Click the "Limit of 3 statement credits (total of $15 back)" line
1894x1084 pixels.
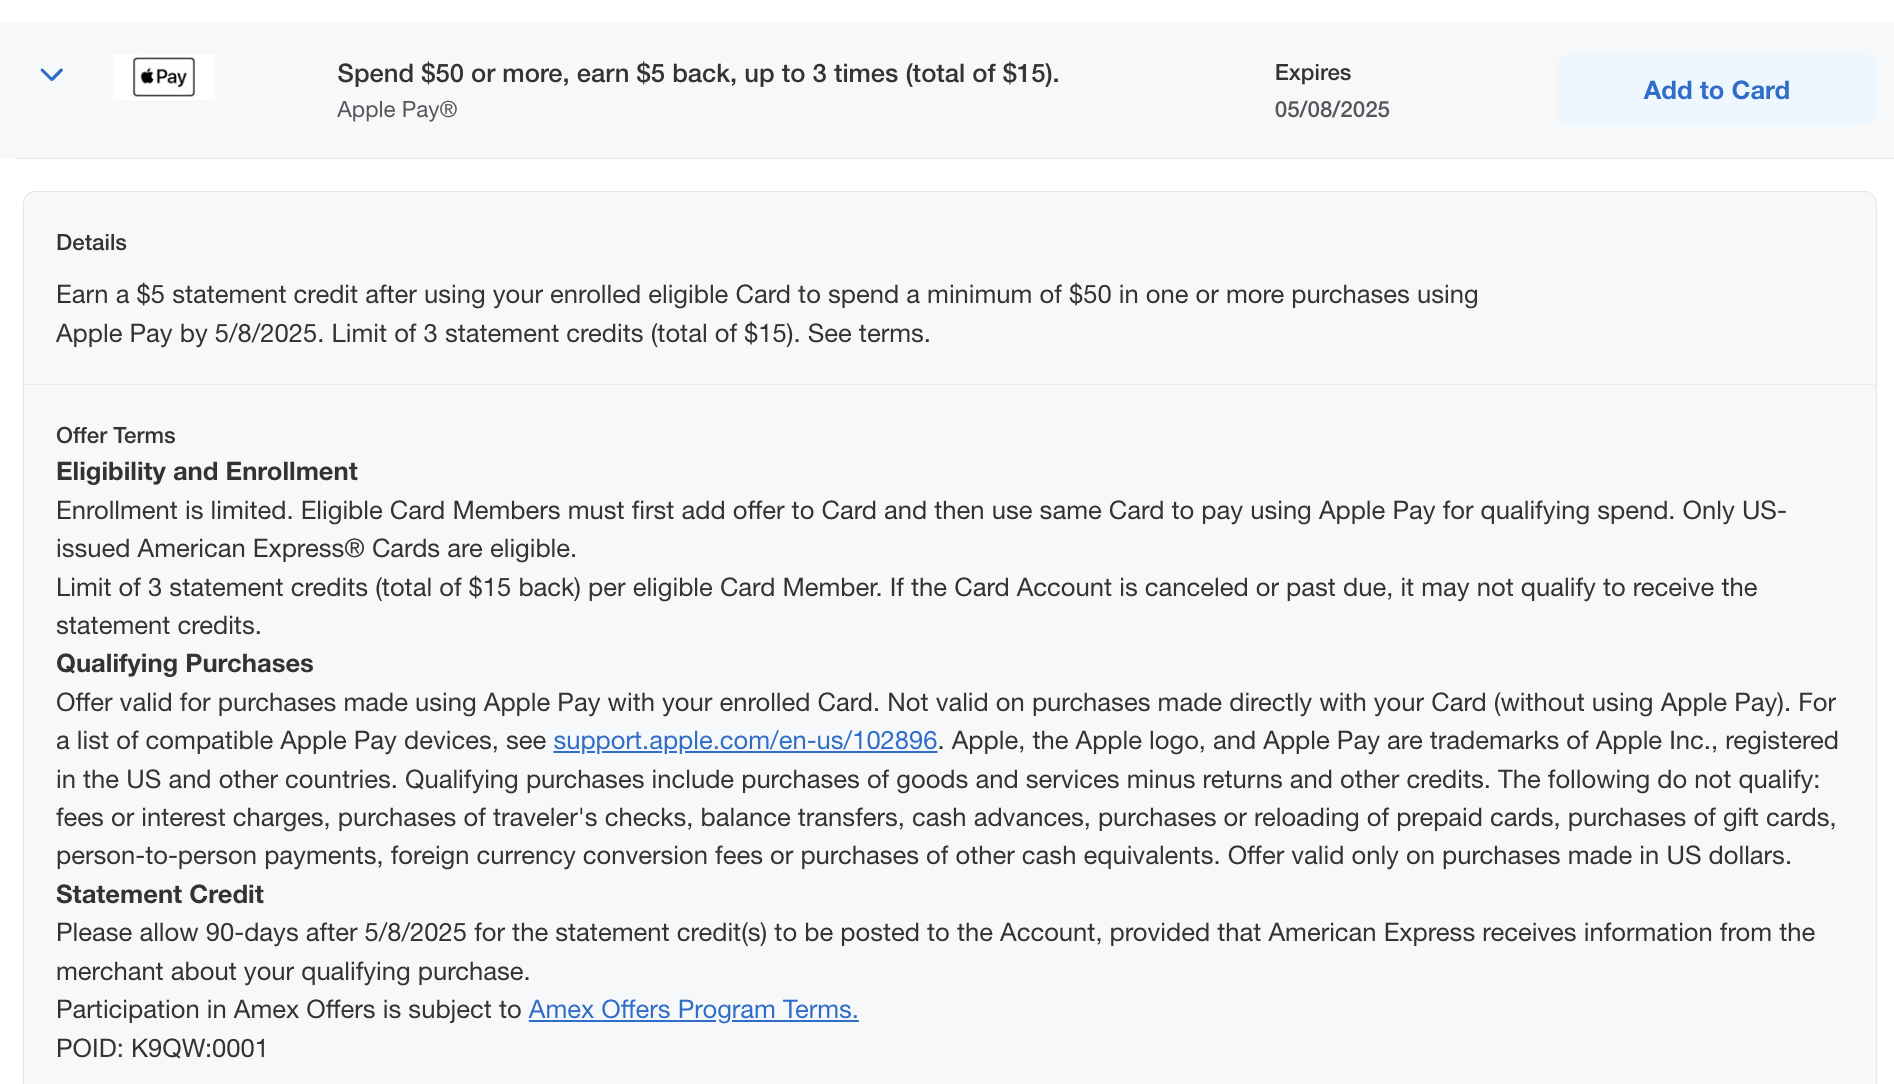tap(905, 588)
